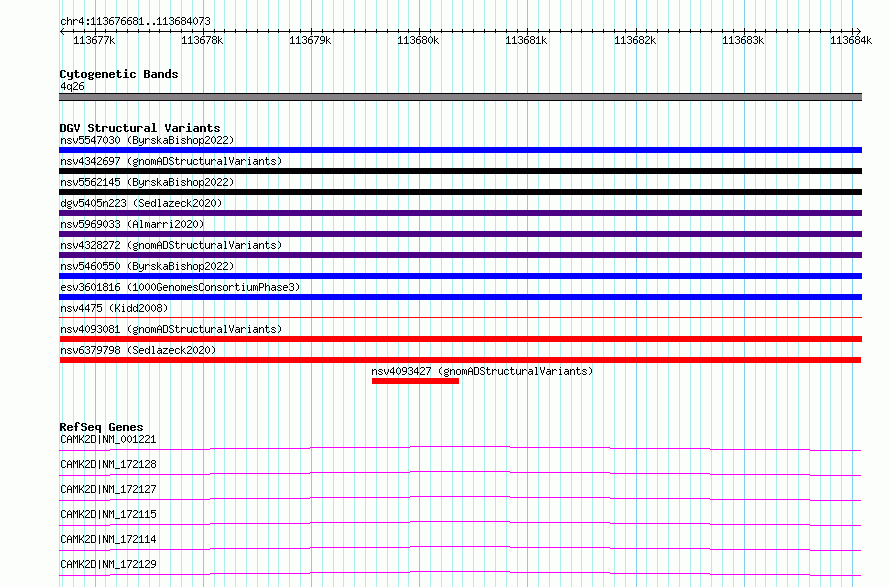
Task: Open esv3601816 (1000GenomesConsortiumPhase3) label
Action: (180, 287)
